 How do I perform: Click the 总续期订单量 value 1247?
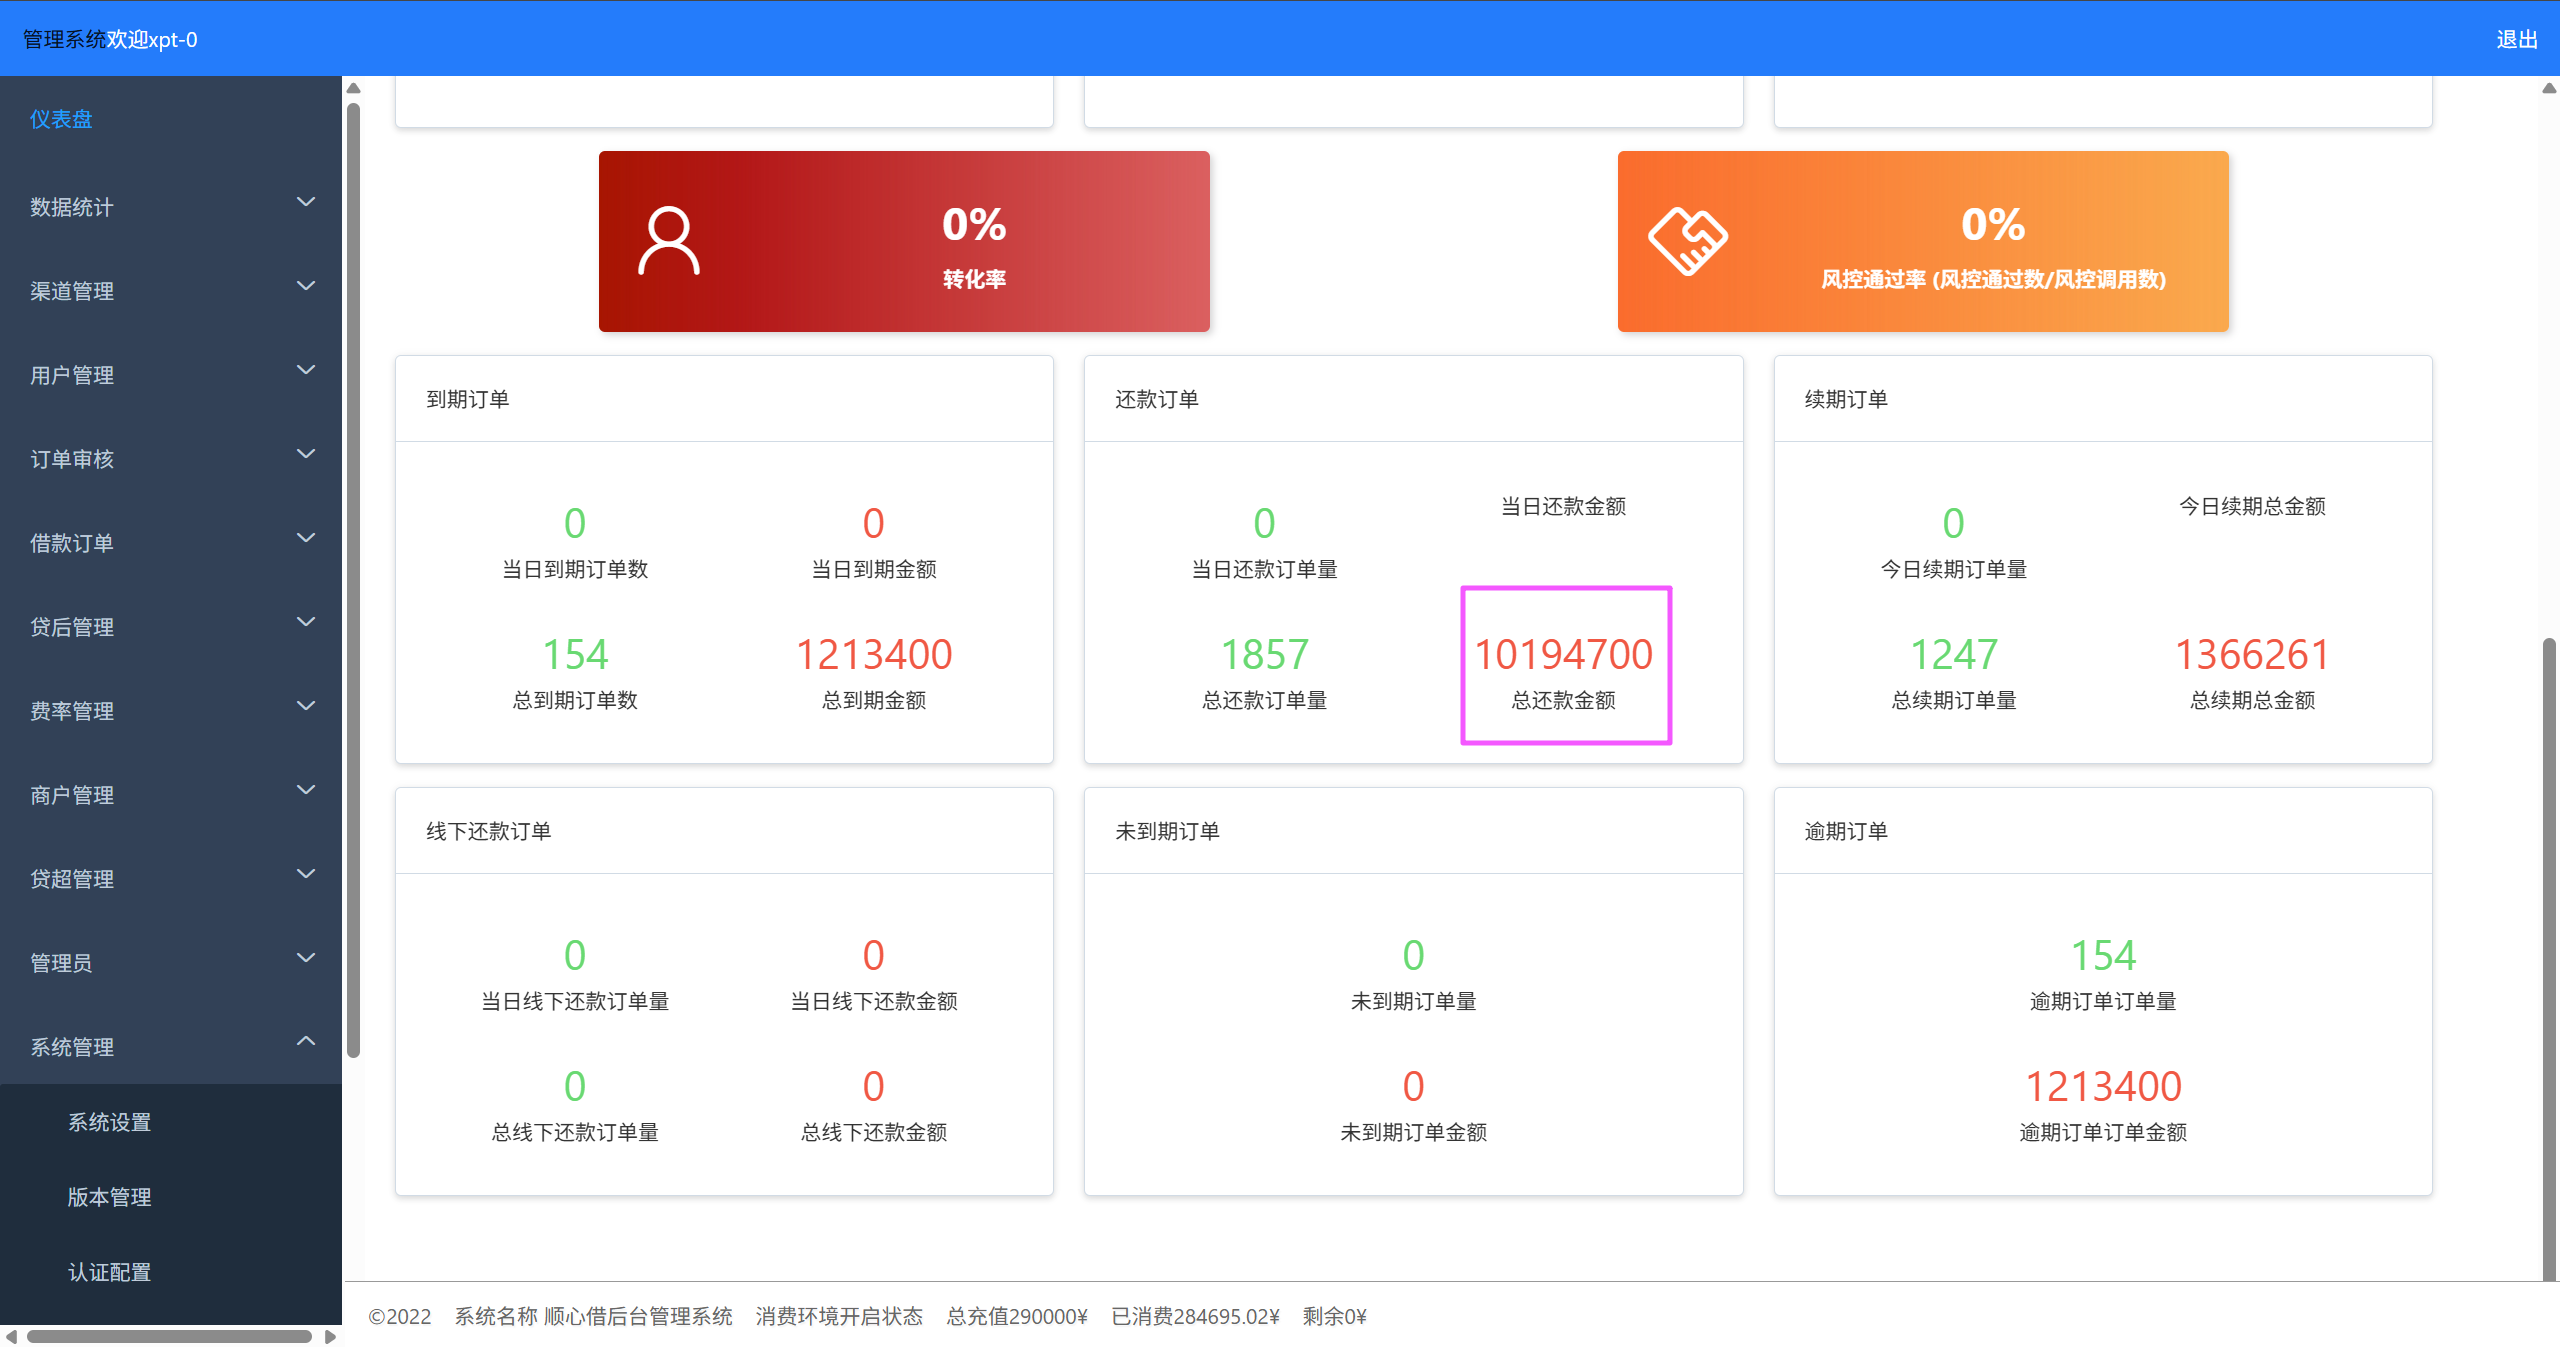1954,655
